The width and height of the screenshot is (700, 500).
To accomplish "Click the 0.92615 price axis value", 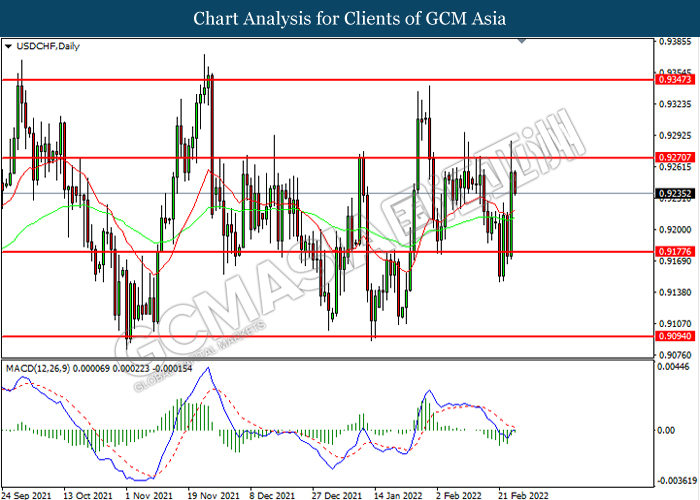I will point(675,167).
